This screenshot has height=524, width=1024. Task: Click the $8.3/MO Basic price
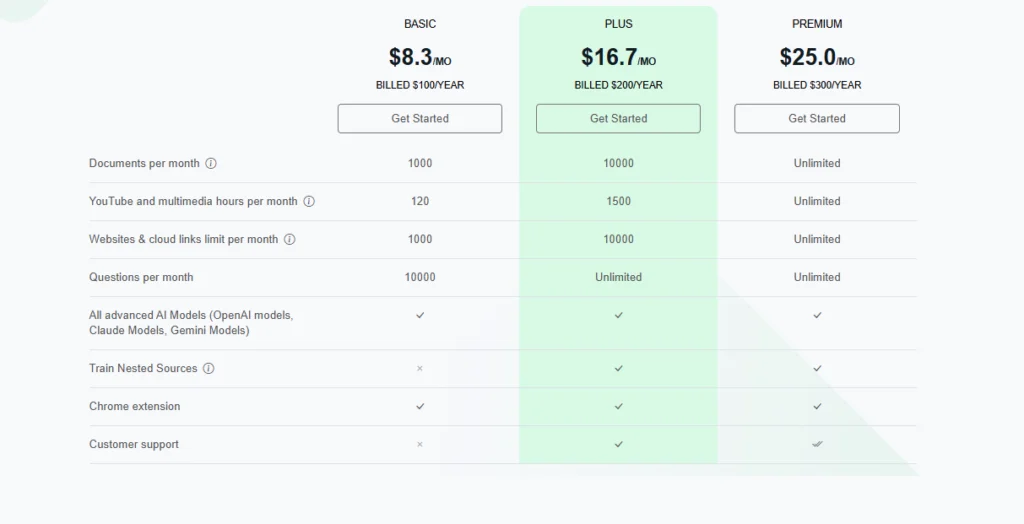420,57
